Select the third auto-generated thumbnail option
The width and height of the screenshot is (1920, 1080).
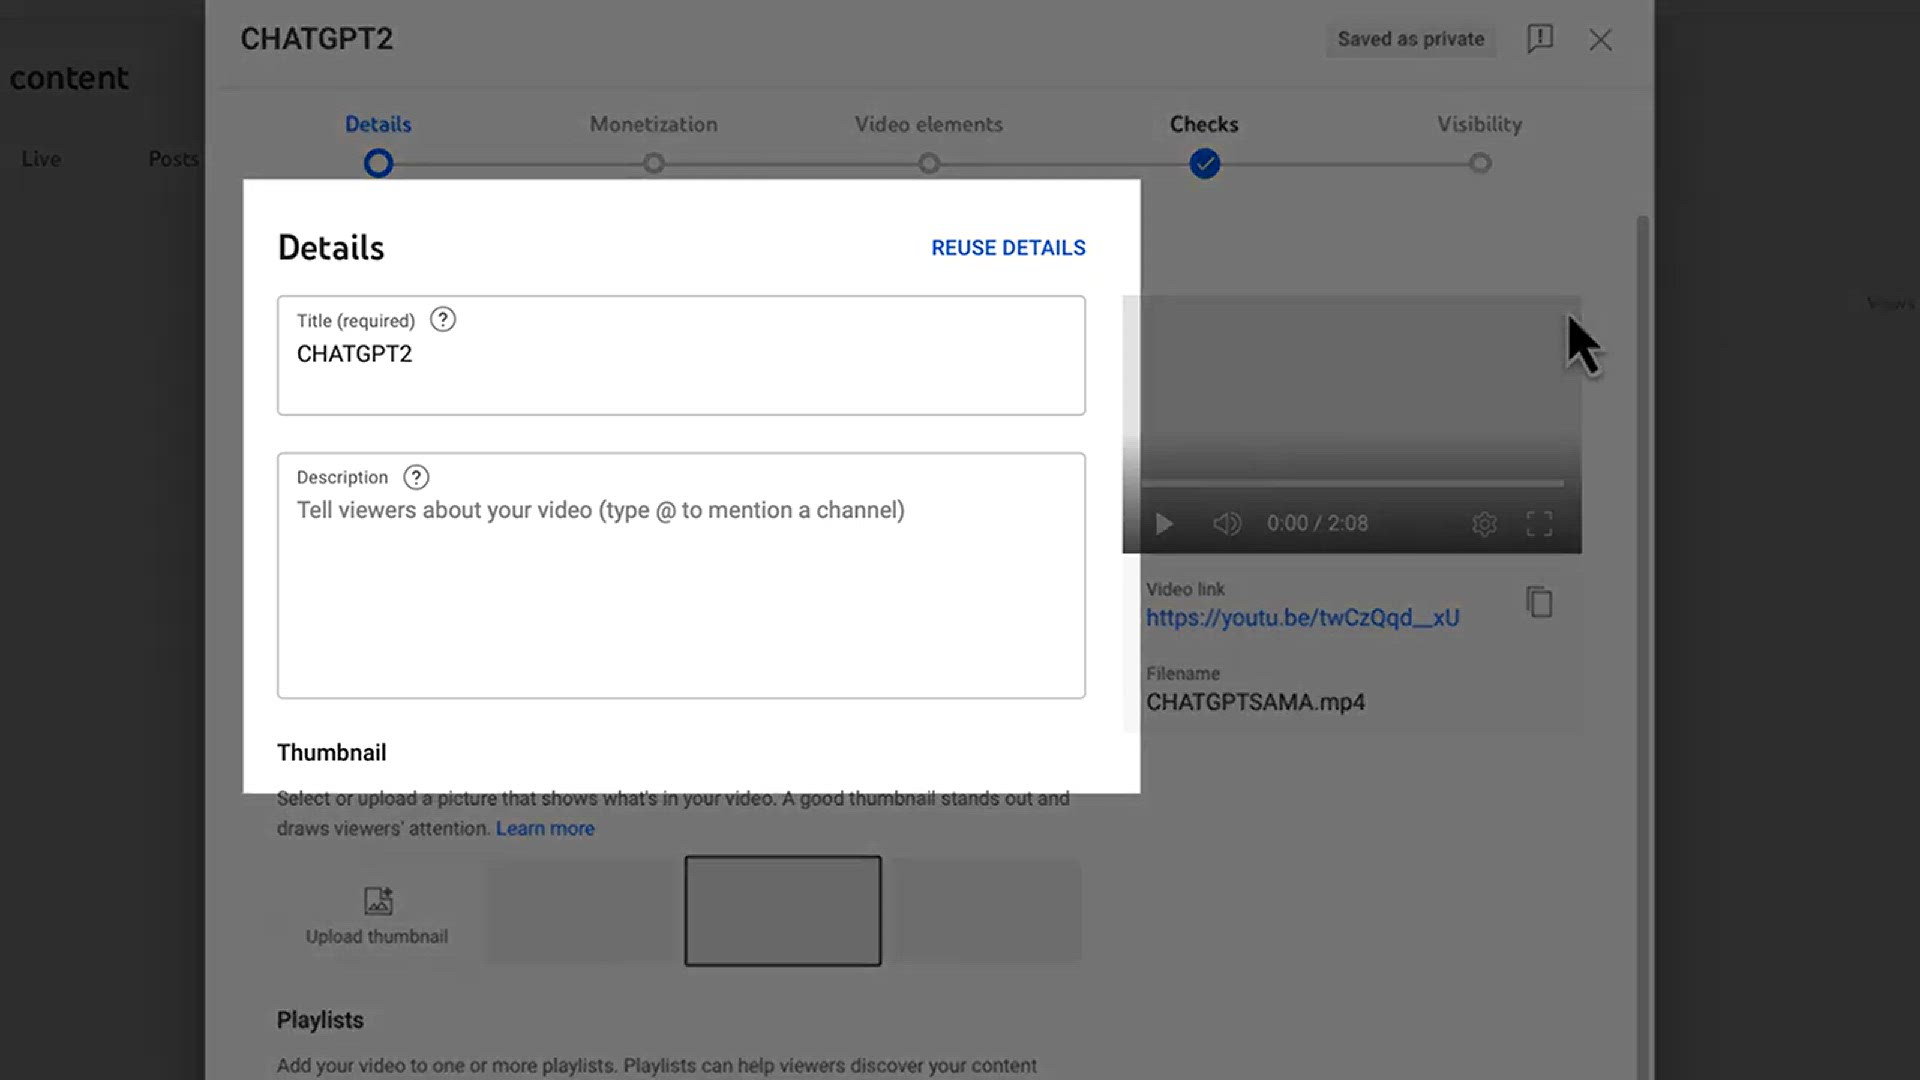983,911
